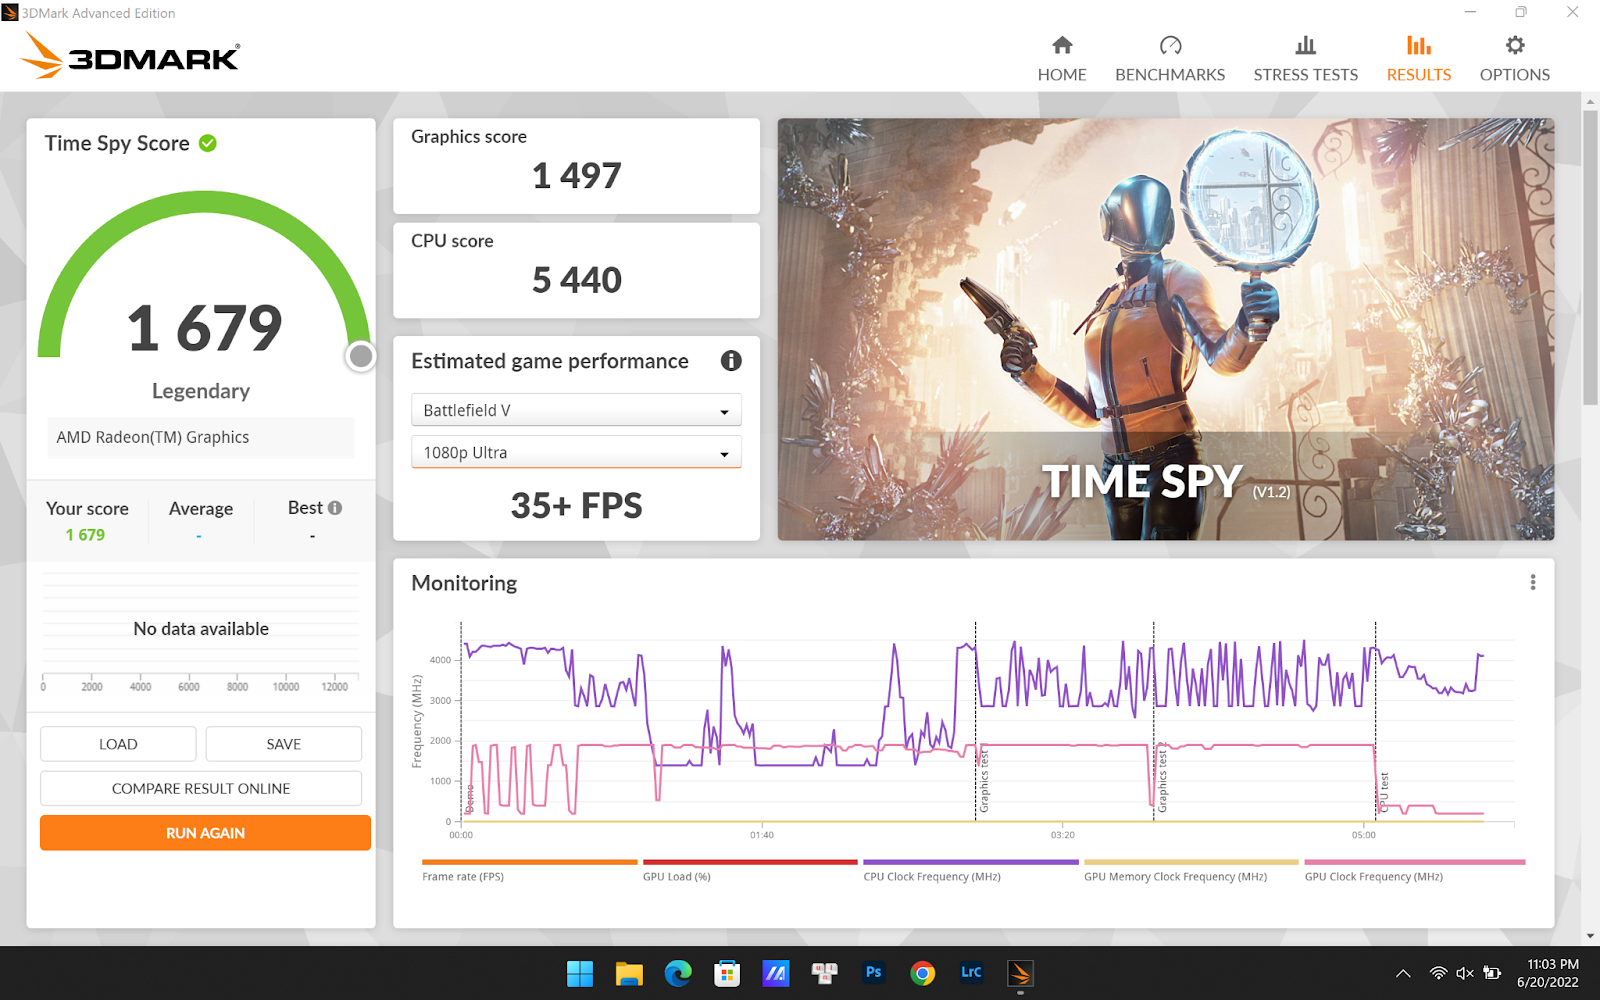Click the info icon beside Estimated game performance
This screenshot has width=1600, height=1000.
click(731, 361)
